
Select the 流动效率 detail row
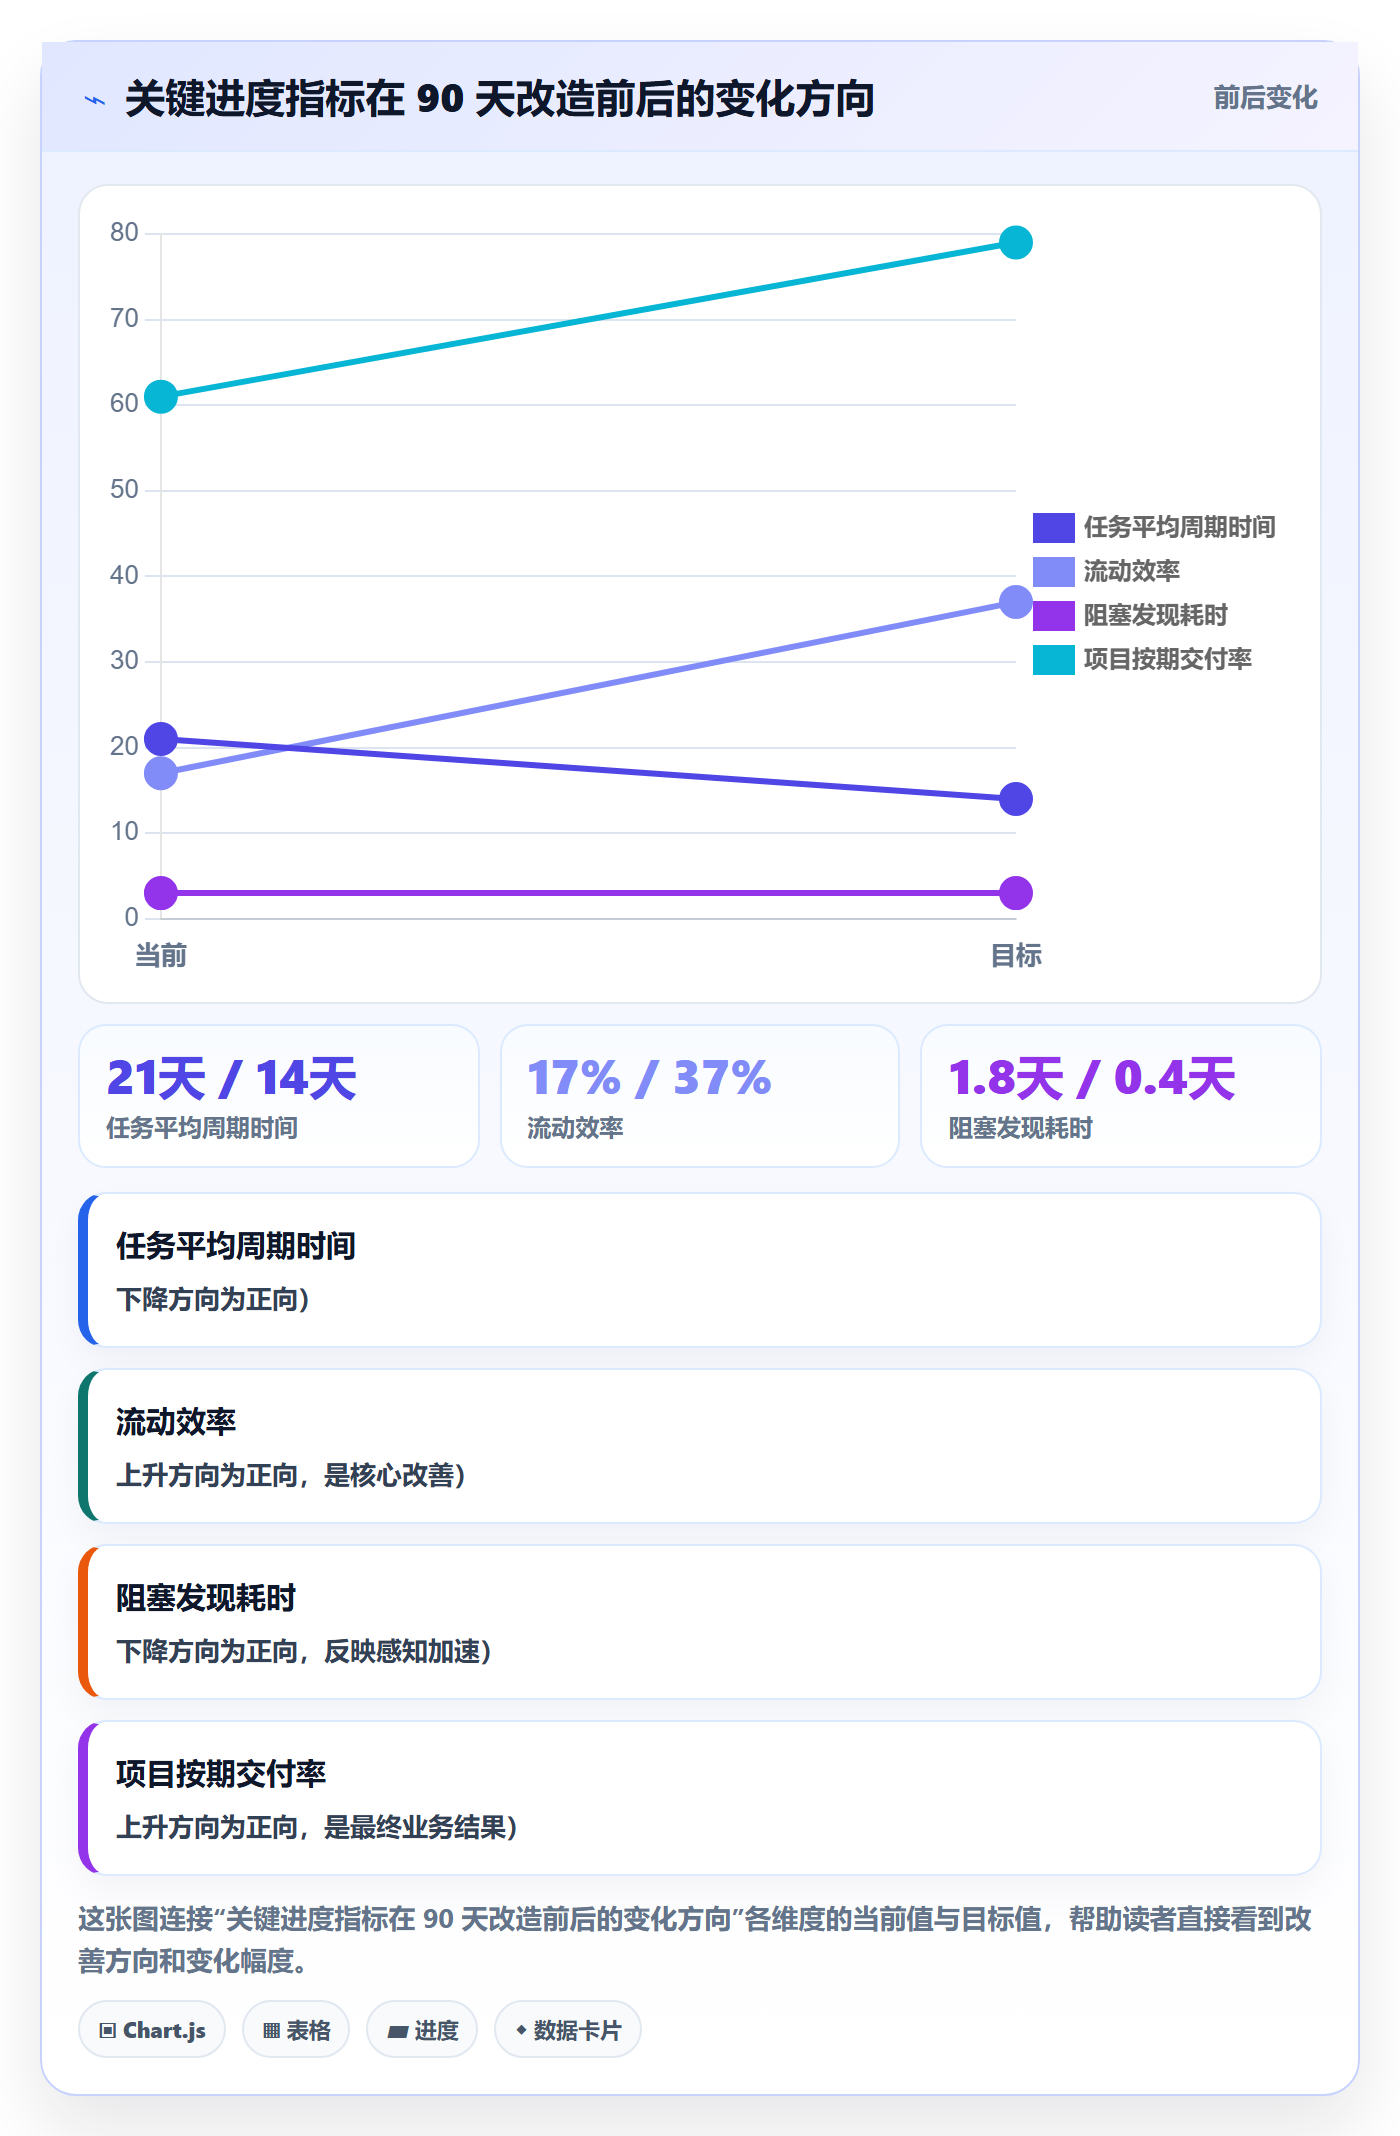(700, 1446)
